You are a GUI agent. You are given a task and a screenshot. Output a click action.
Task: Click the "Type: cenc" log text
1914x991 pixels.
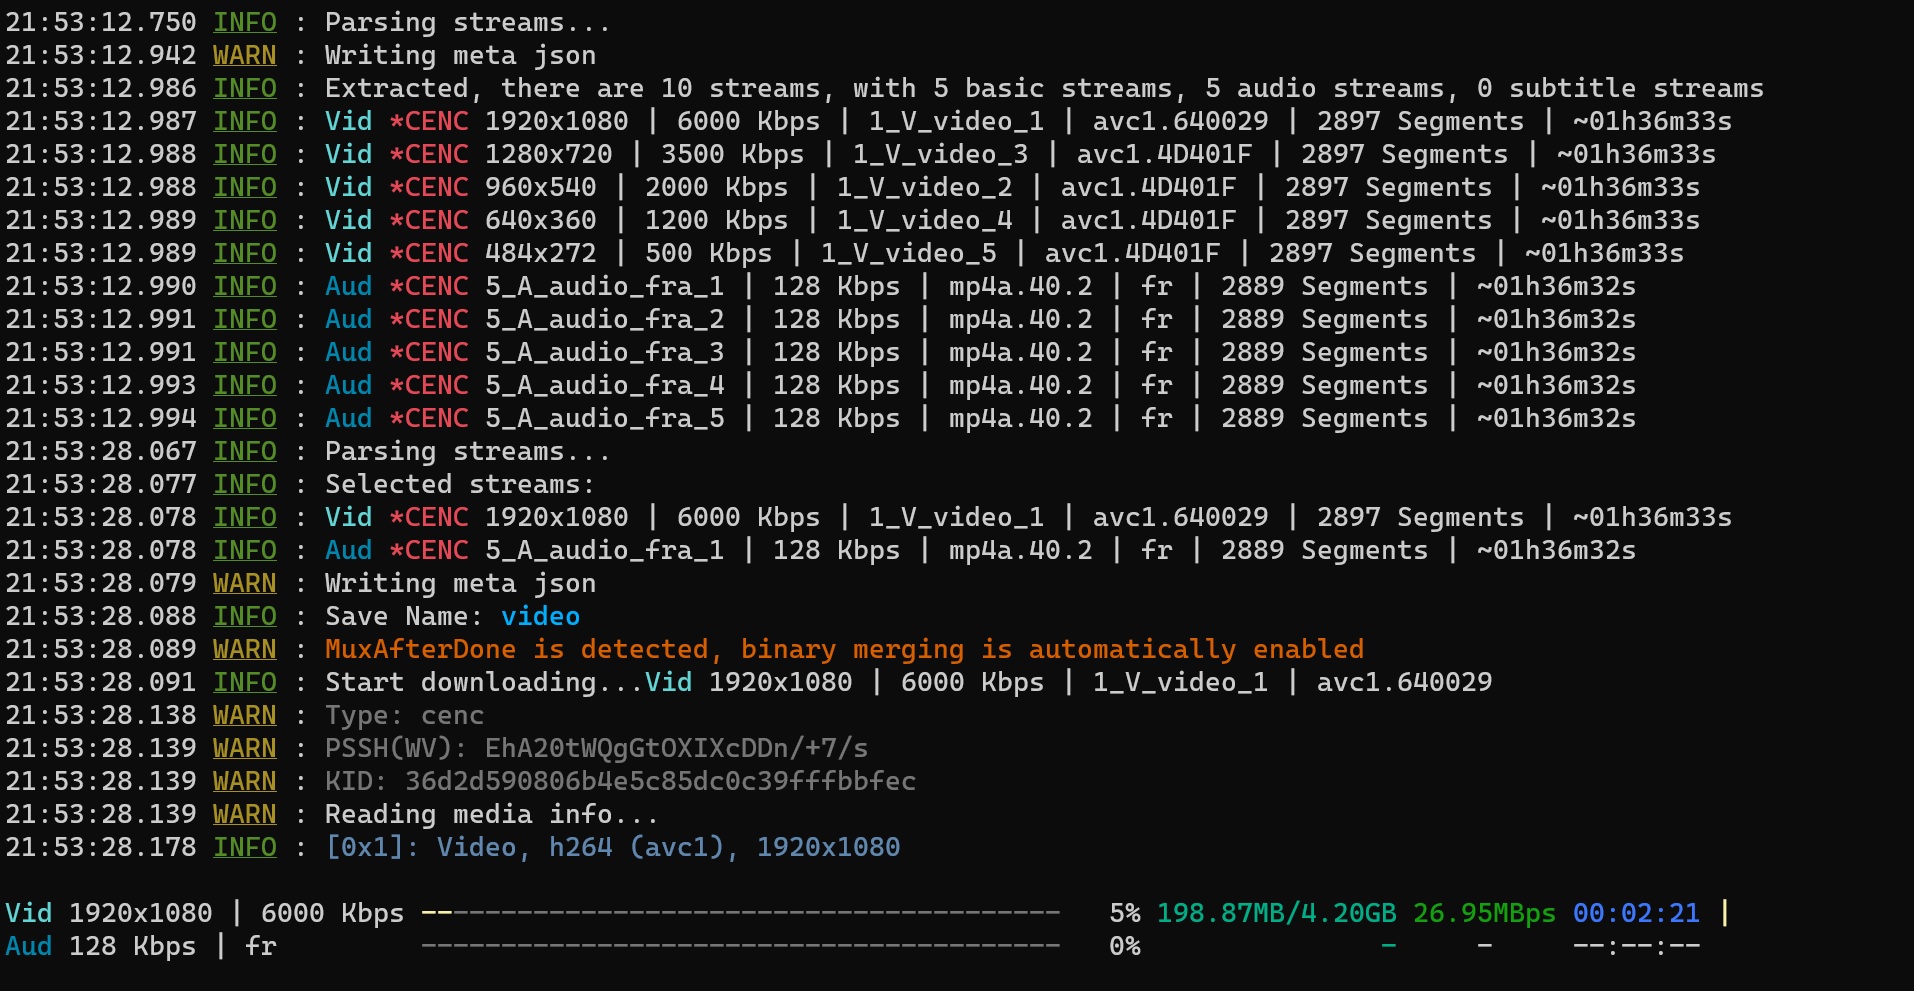pos(404,715)
